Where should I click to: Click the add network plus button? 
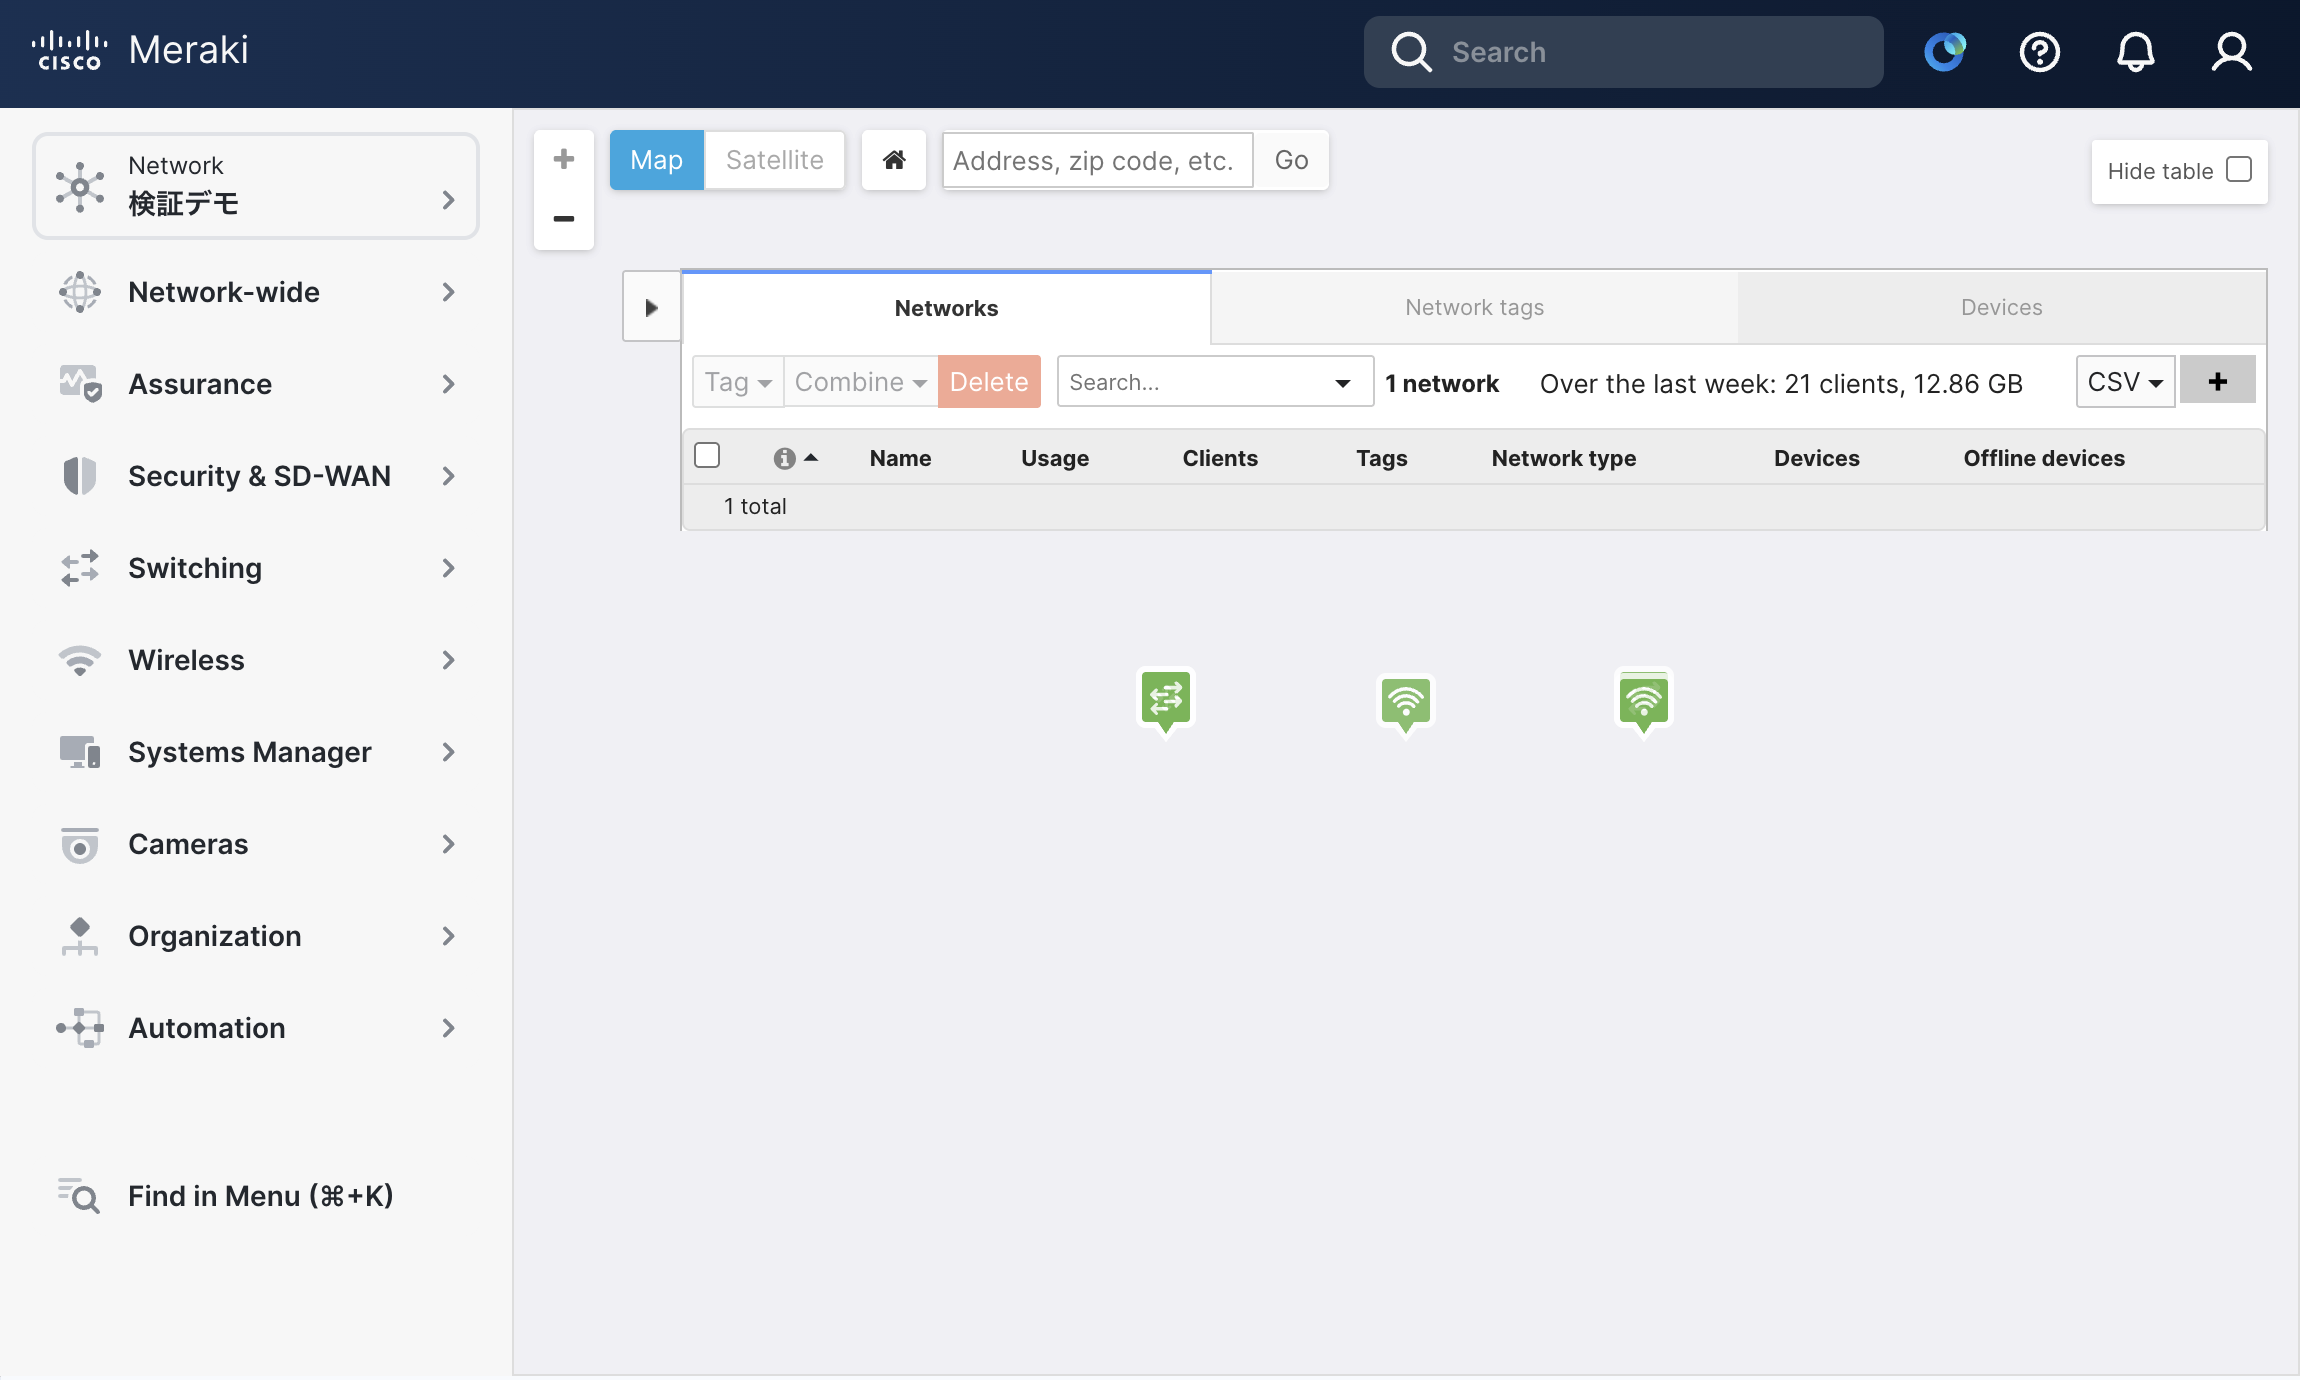pos(2217,381)
